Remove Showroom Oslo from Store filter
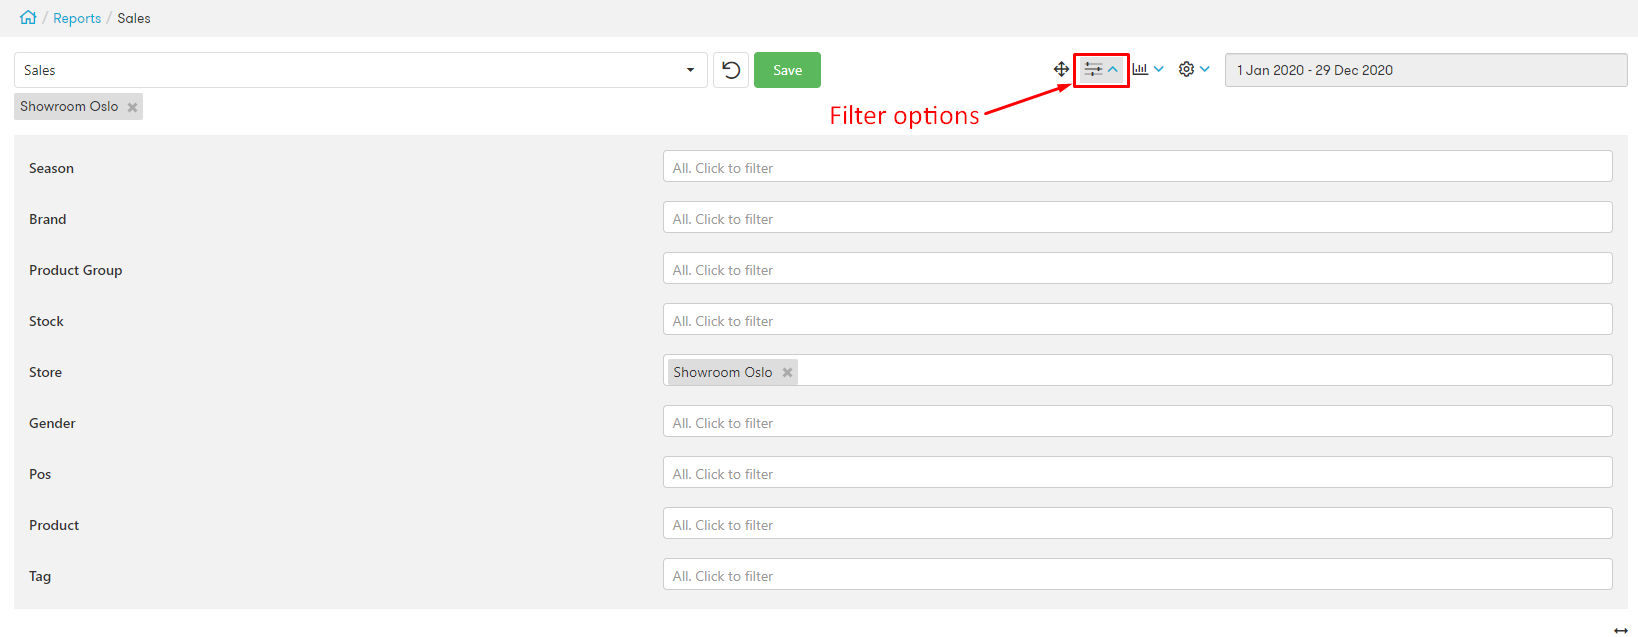The width and height of the screenshot is (1638, 637). pos(788,373)
